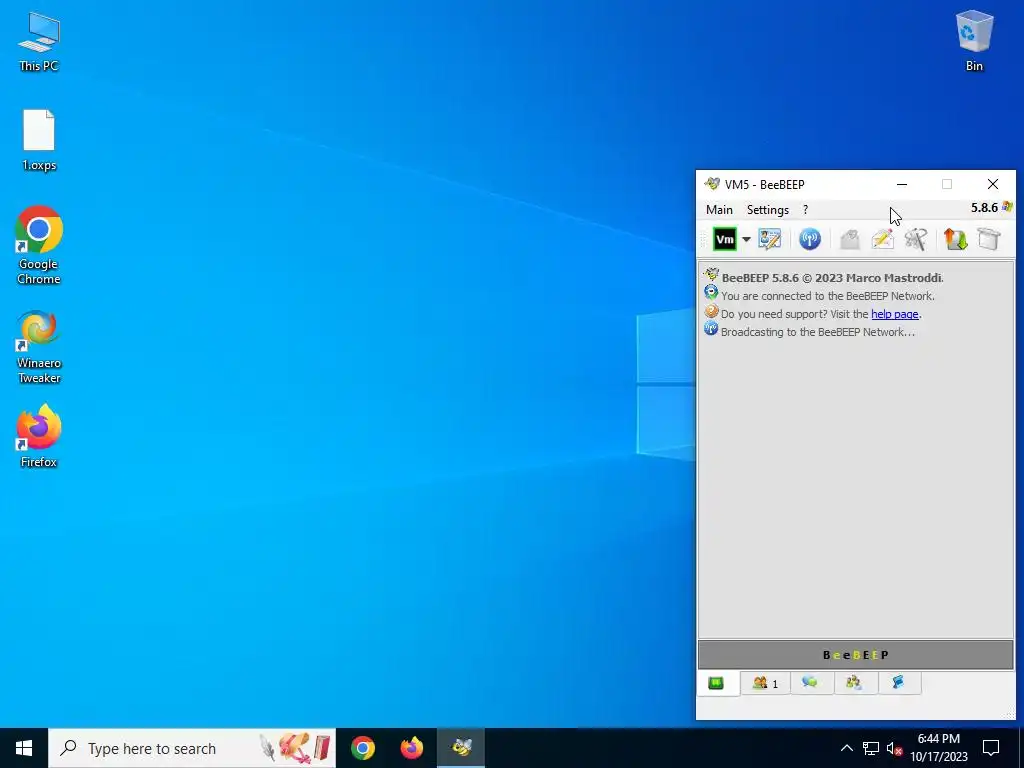Minimize the BeeBEEP window

[x=902, y=184]
